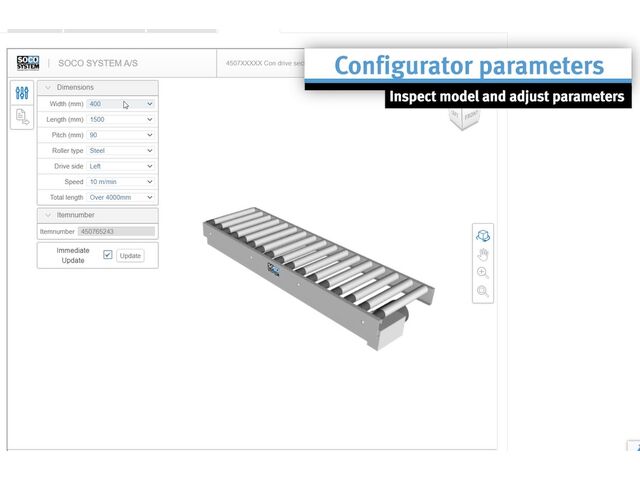Image resolution: width=640 pixels, height=480 pixels.
Task: Open the Pitch (mm) dropdown
Action: [121, 135]
